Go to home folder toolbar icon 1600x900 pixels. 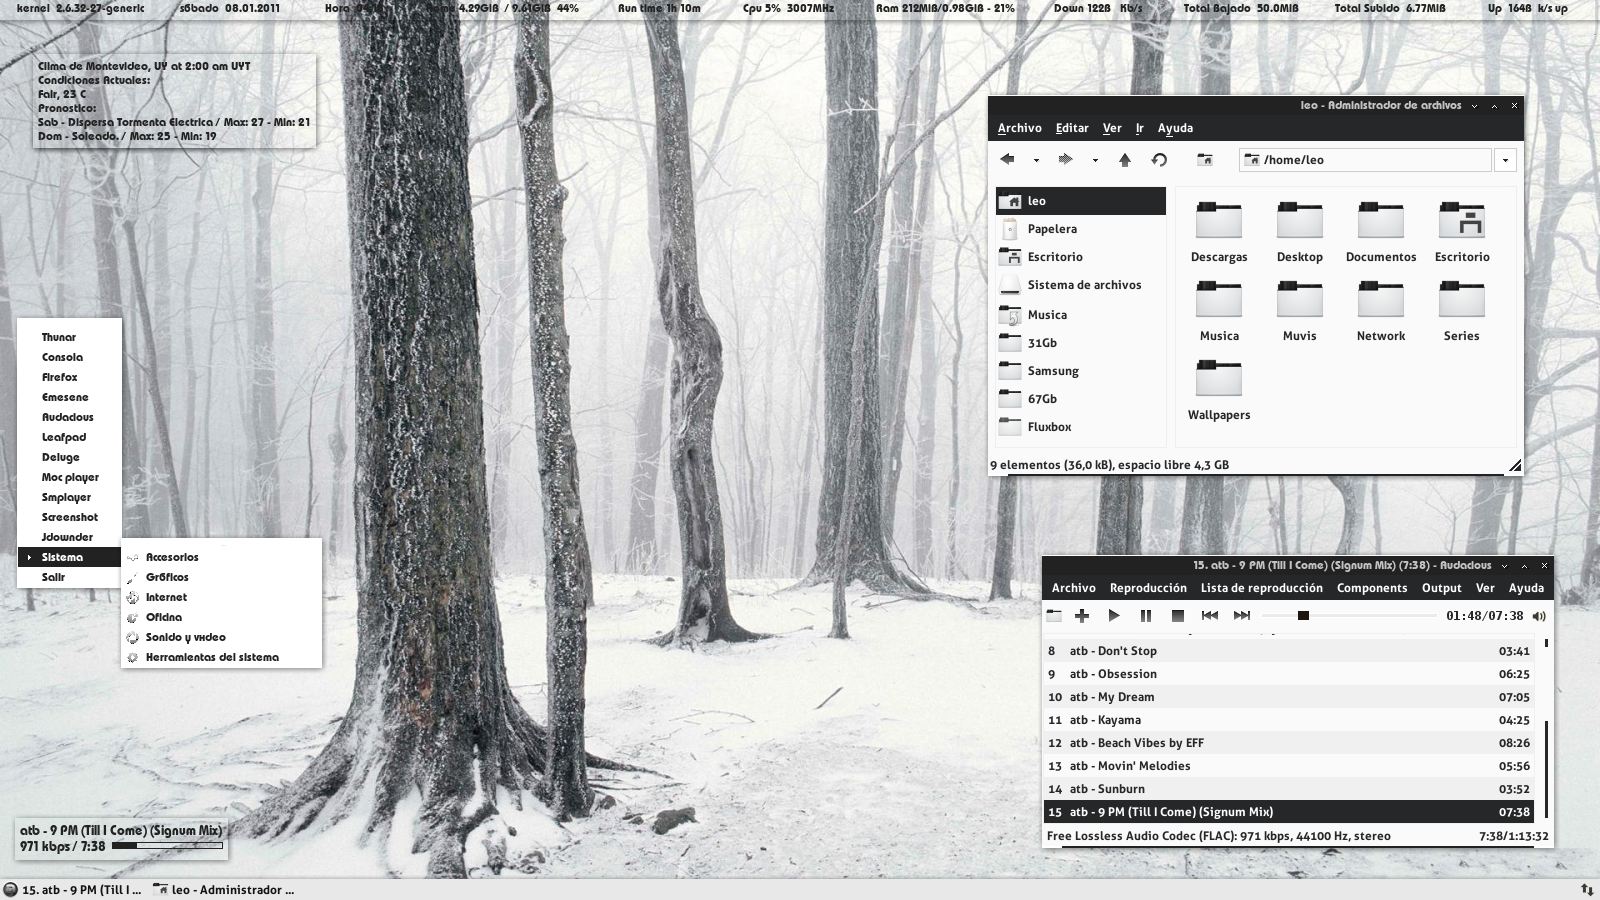coord(1205,160)
